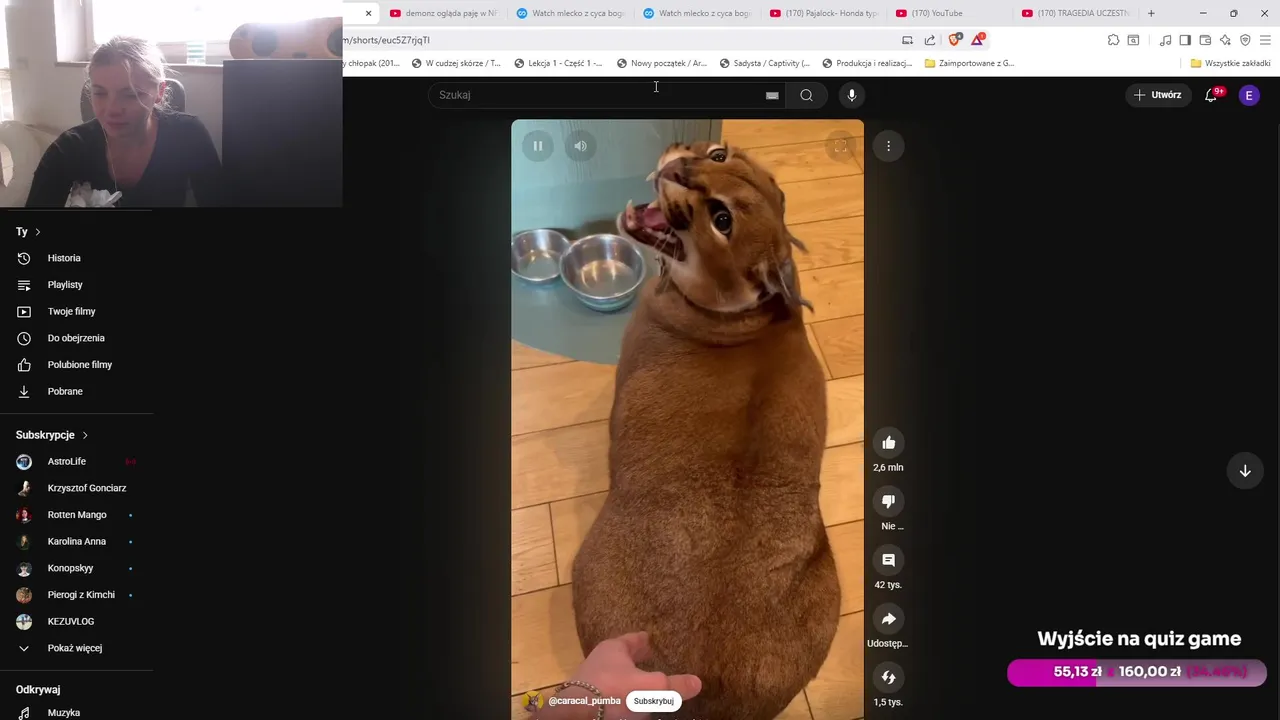Screen dimensions: 1280x720
Task: Dislike the caracal short
Action: (x=888, y=501)
